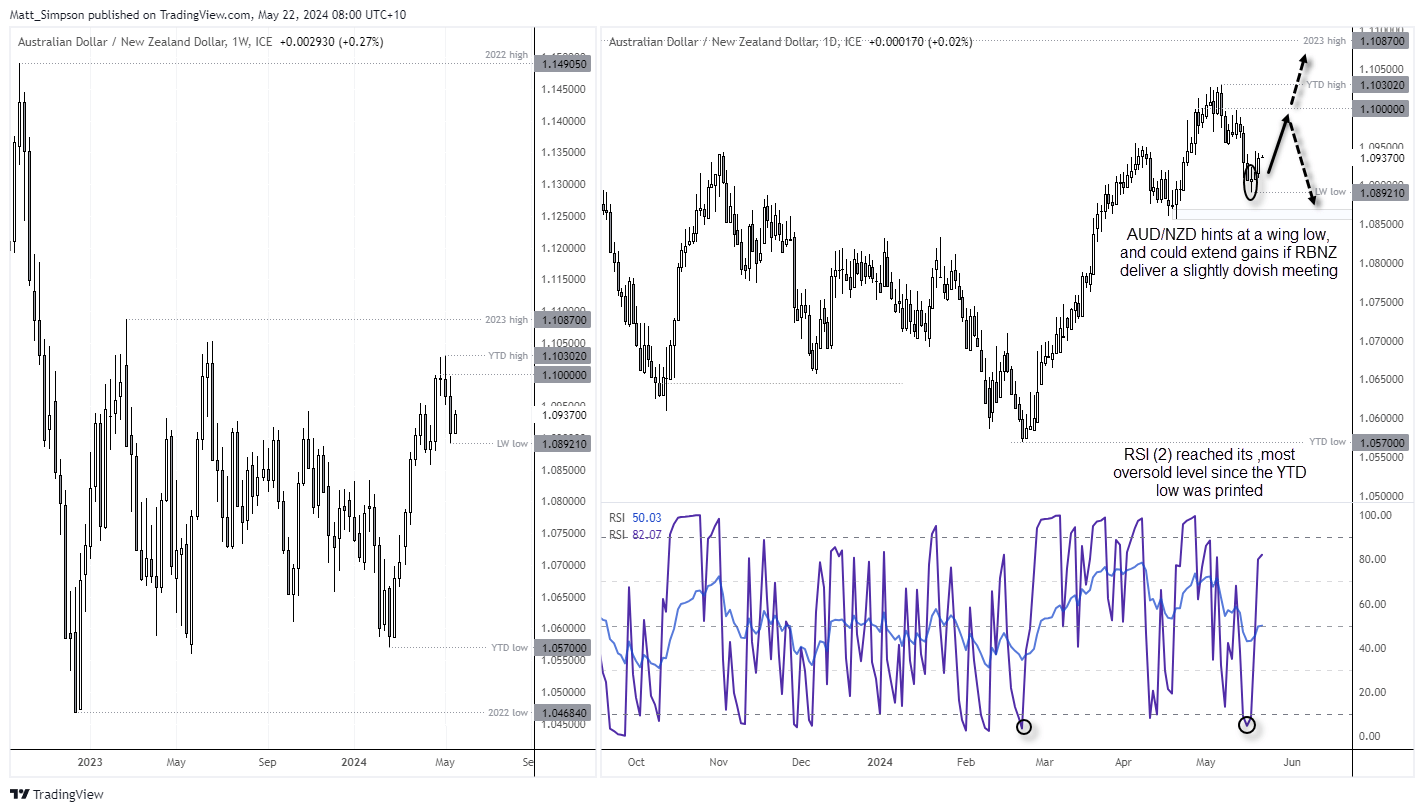Click 'YTD high' label on the daily chart
The image size is (1424, 812).
click(x=1326, y=85)
